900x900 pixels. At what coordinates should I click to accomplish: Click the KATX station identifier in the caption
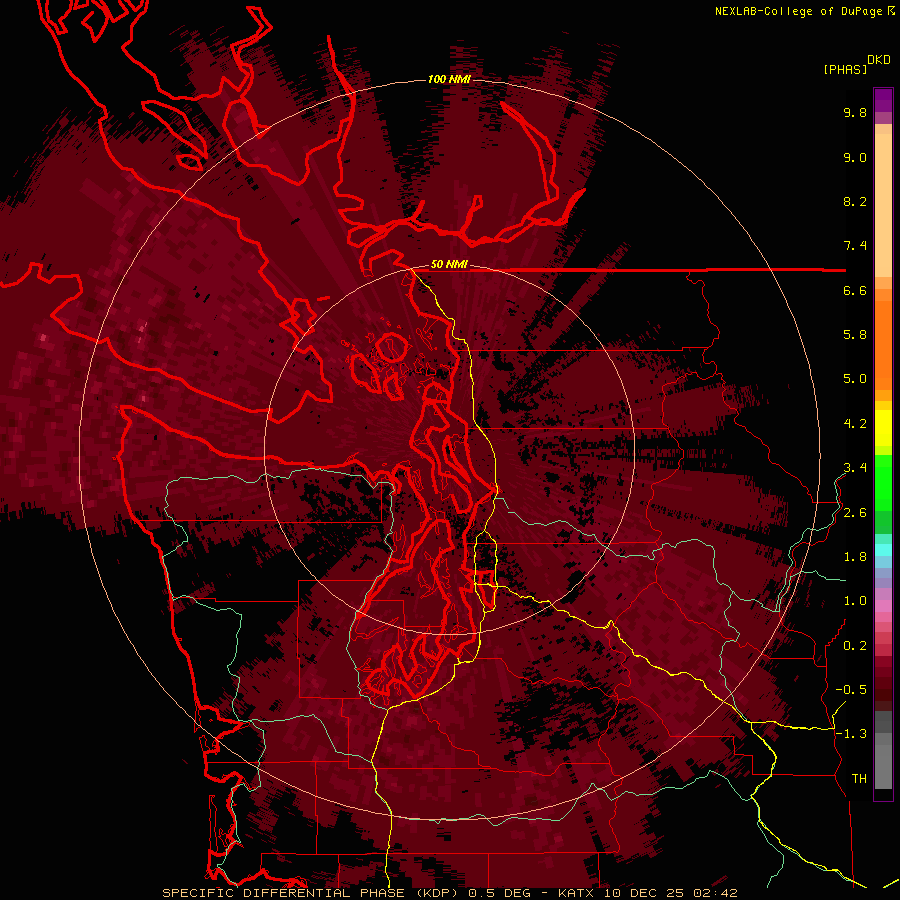(576, 893)
